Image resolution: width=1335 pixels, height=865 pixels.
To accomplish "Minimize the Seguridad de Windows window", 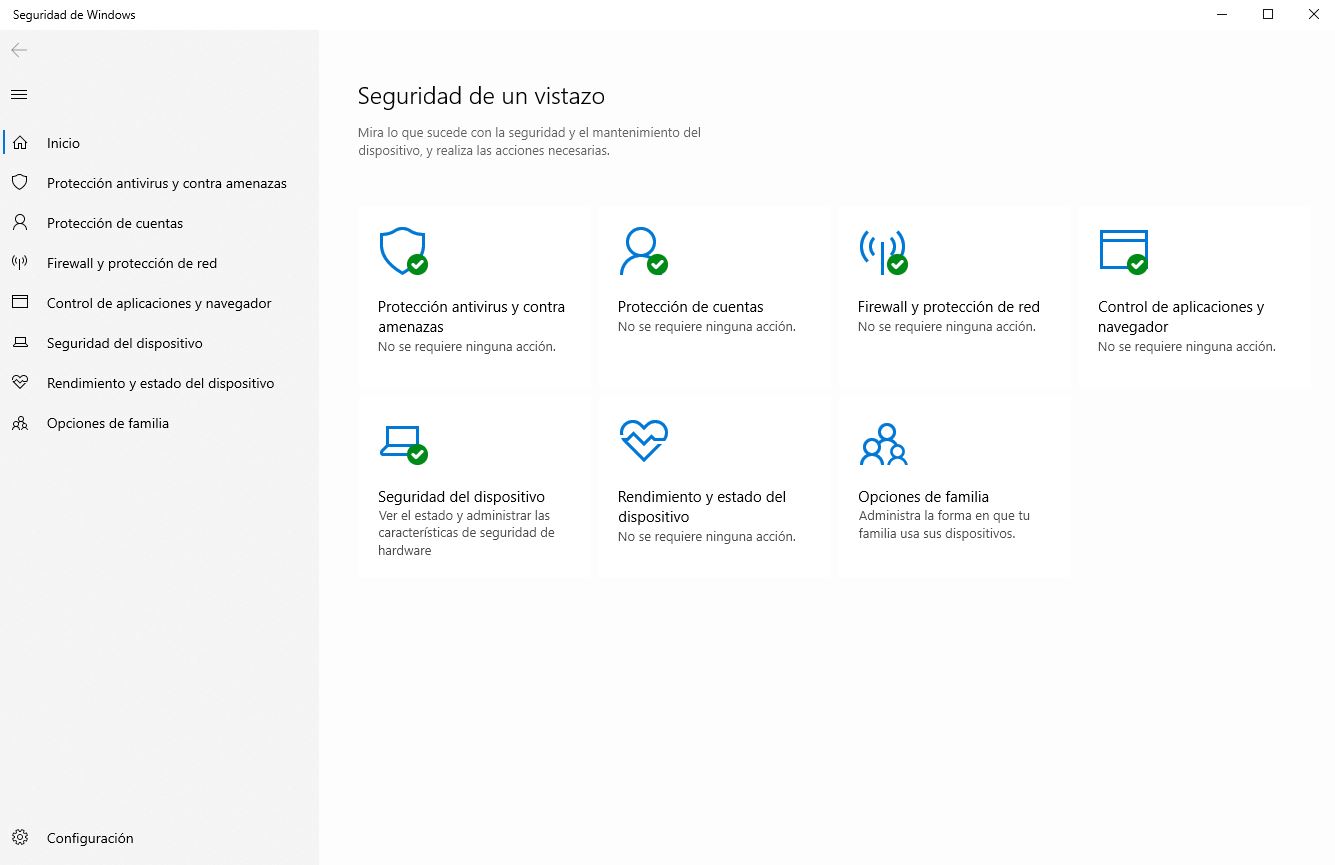I will tap(1223, 14).
